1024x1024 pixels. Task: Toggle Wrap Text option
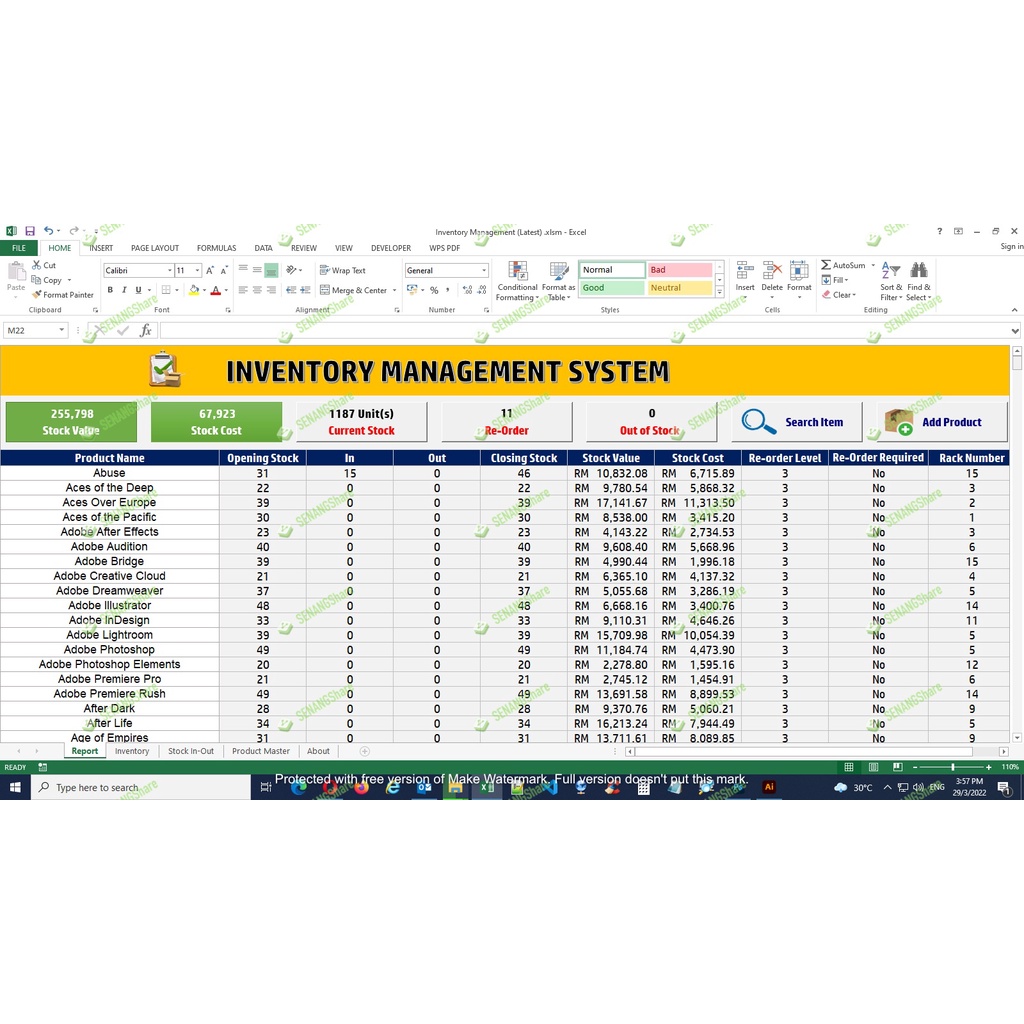(x=343, y=270)
